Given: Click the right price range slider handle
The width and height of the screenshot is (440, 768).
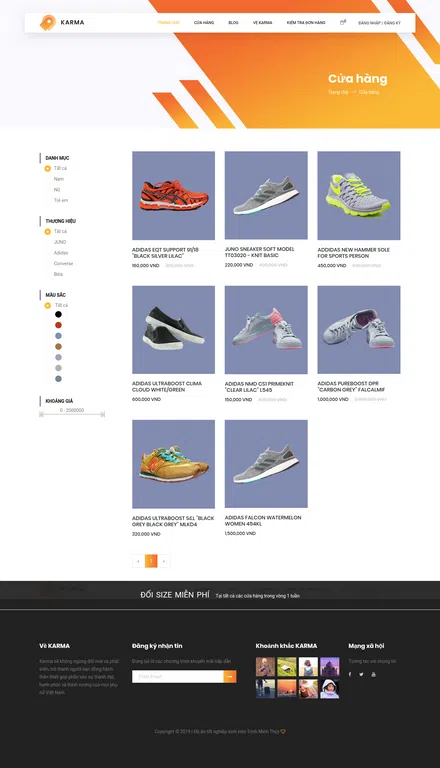Looking at the screenshot, I should [102, 414].
